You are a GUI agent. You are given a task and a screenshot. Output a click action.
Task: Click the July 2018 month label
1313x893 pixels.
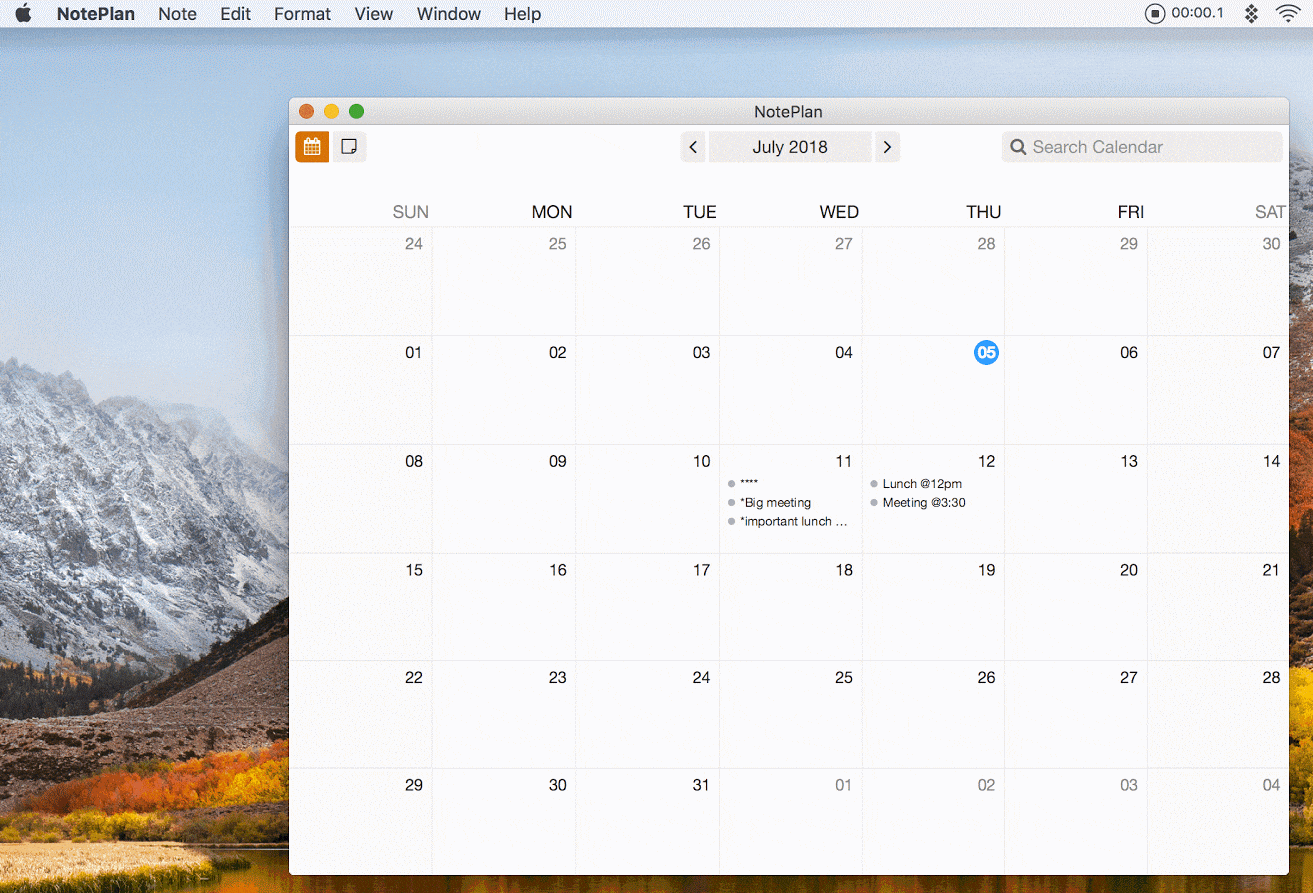click(790, 147)
